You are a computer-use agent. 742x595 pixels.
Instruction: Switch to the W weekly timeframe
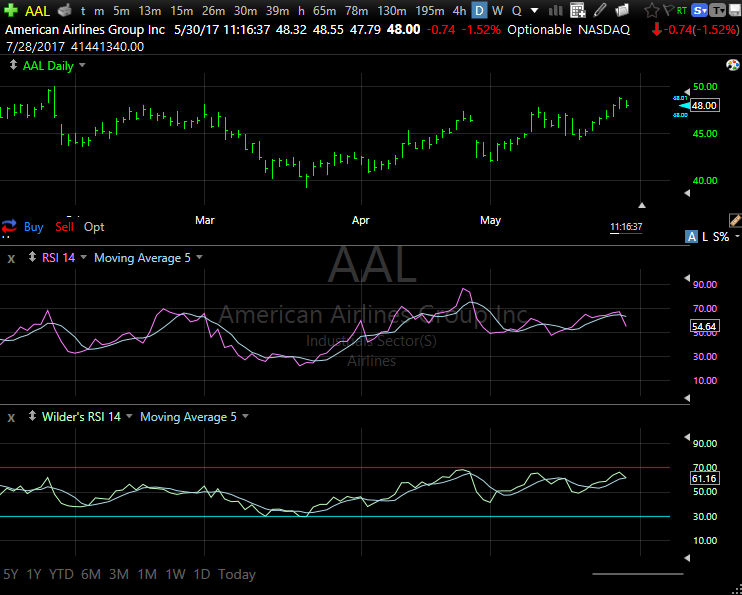click(x=497, y=10)
